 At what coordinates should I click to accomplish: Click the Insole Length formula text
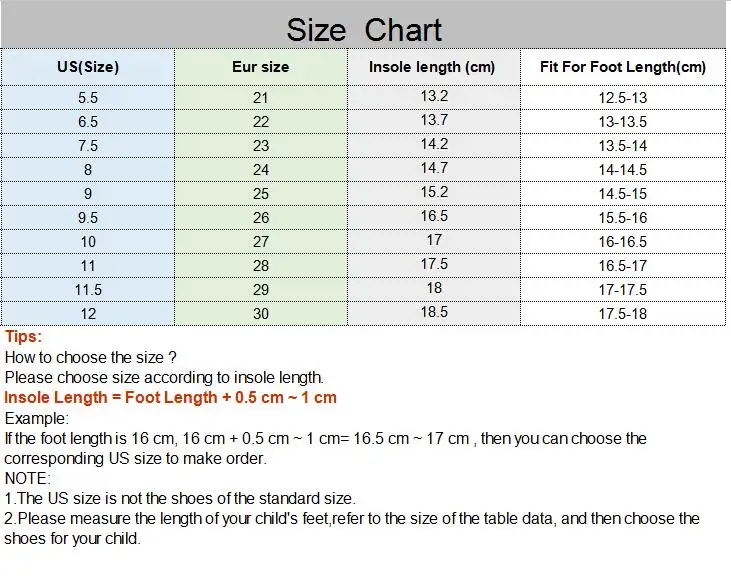[170, 398]
